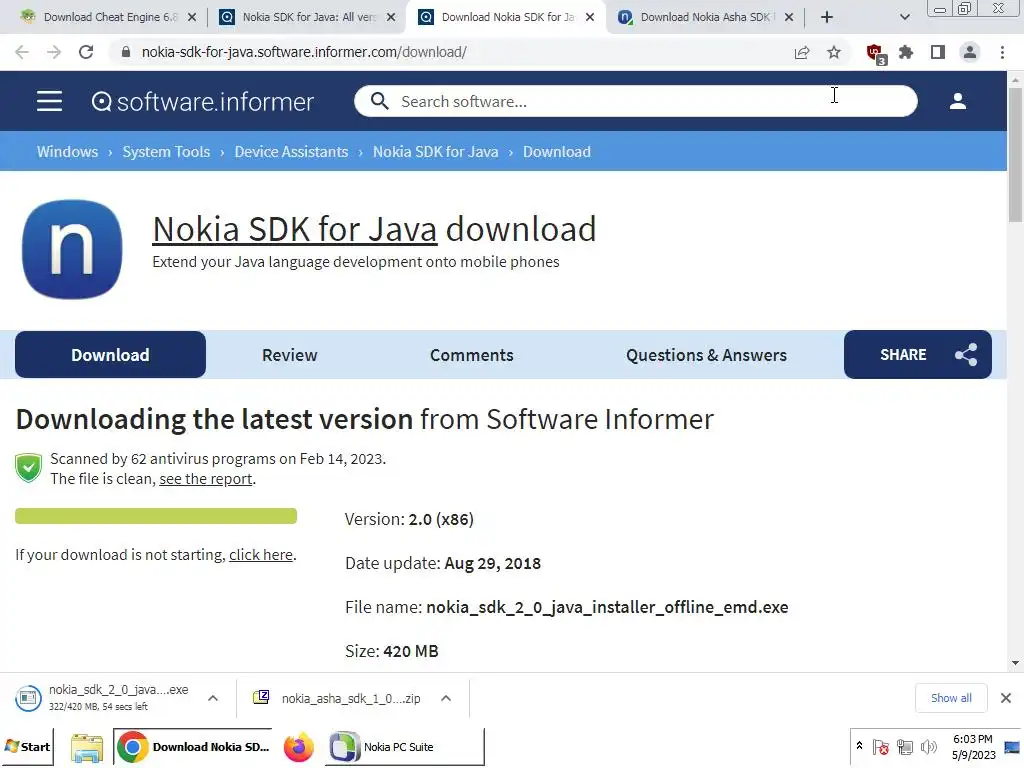
Task: Open the Review tab
Action: pos(289,355)
